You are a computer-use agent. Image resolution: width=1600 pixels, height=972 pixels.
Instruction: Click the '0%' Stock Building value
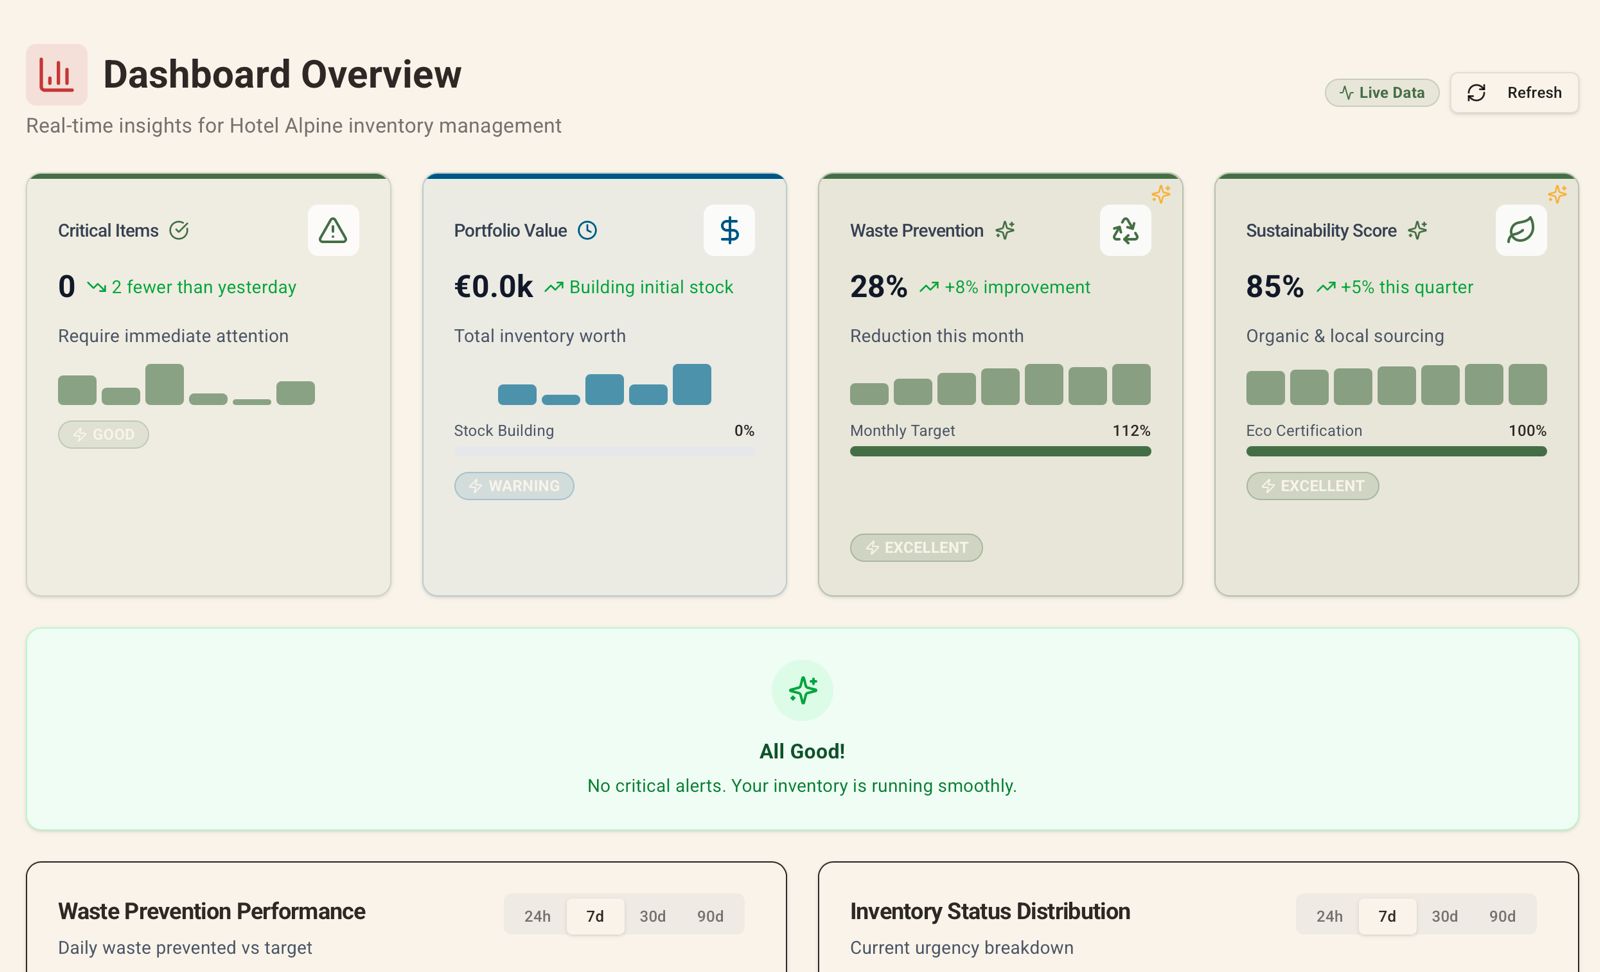[x=744, y=431]
